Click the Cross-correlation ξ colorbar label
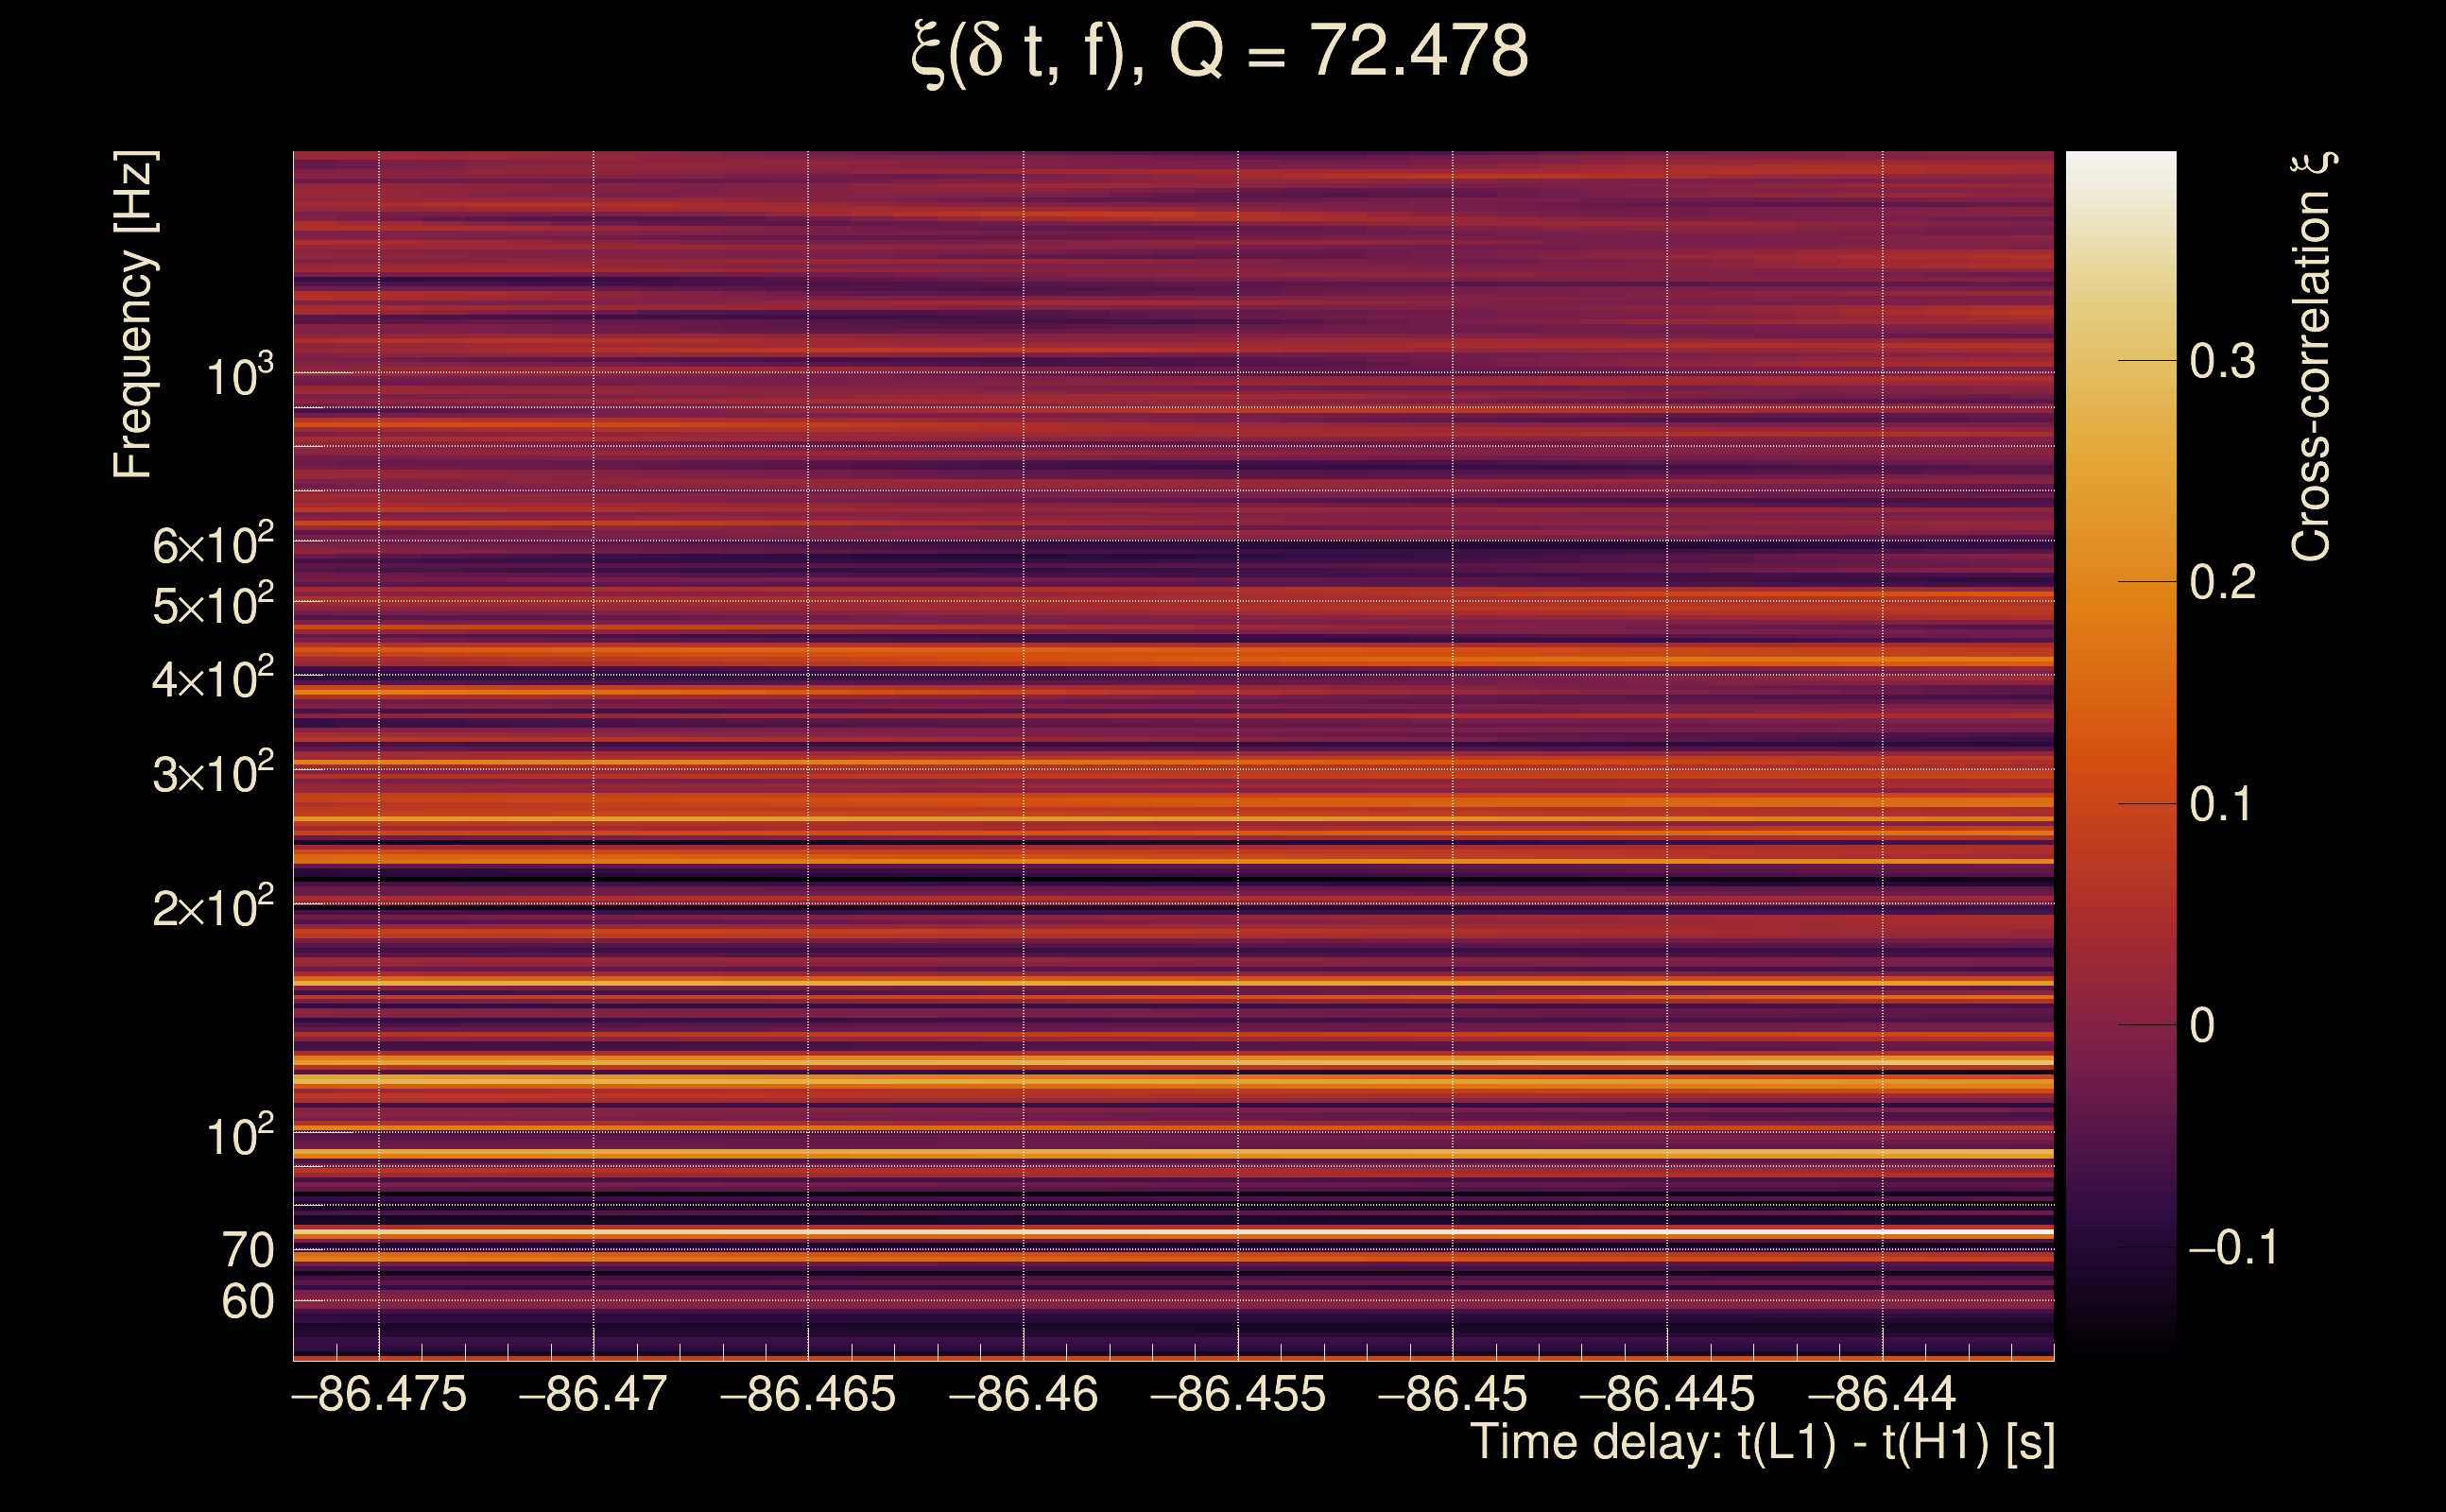This screenshot has width=2446, height=1512. tap(2312, 356)
